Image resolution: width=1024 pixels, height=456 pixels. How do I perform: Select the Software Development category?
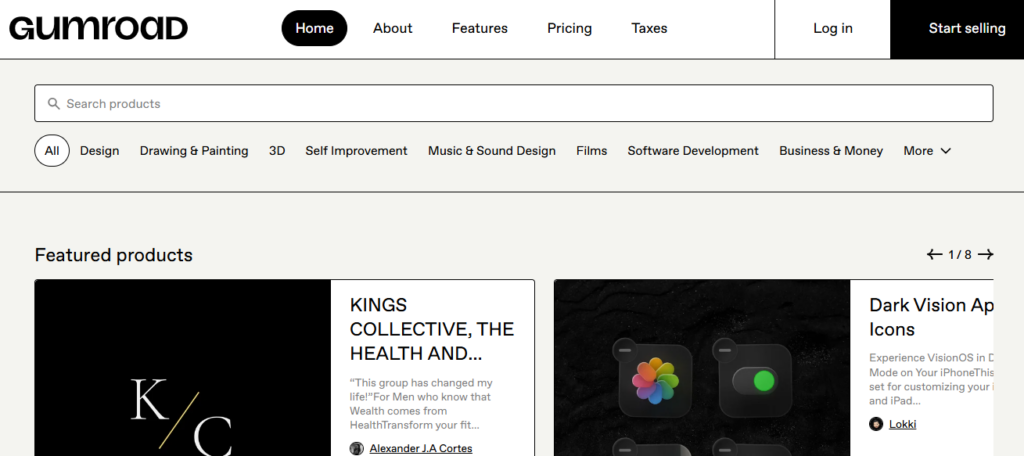click(x=693, y=151)
